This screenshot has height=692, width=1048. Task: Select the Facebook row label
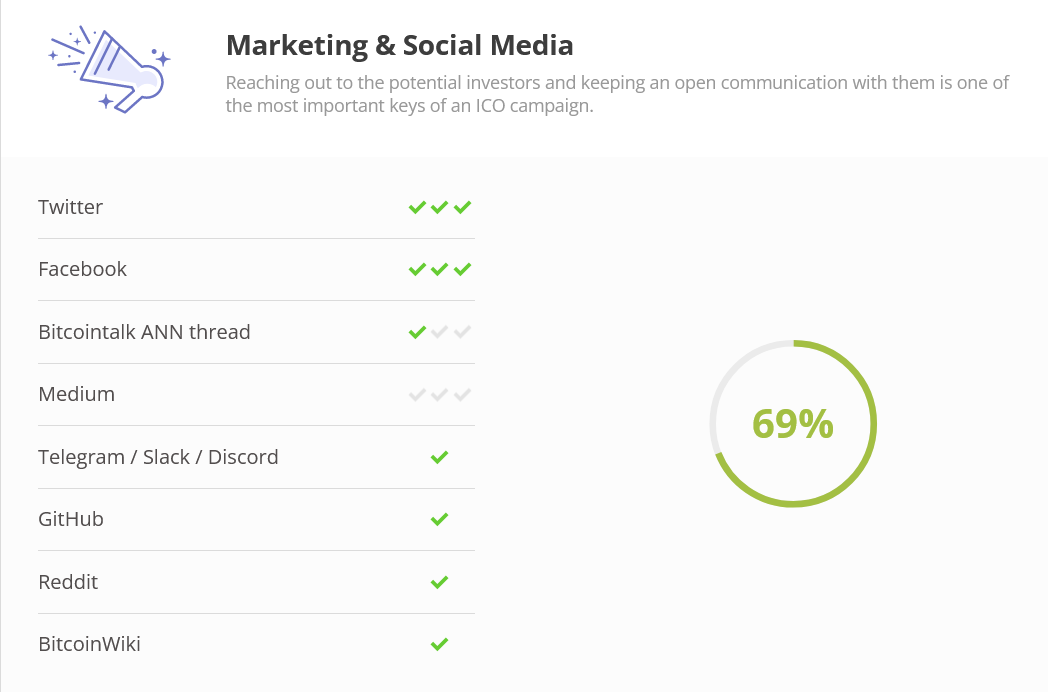82,269
